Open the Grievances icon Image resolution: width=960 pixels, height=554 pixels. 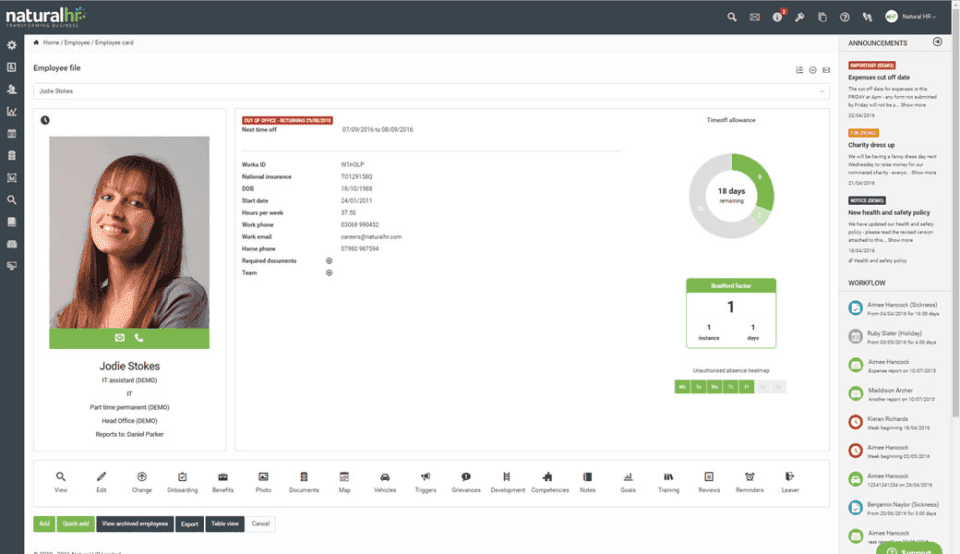click(x=466, y=477)
